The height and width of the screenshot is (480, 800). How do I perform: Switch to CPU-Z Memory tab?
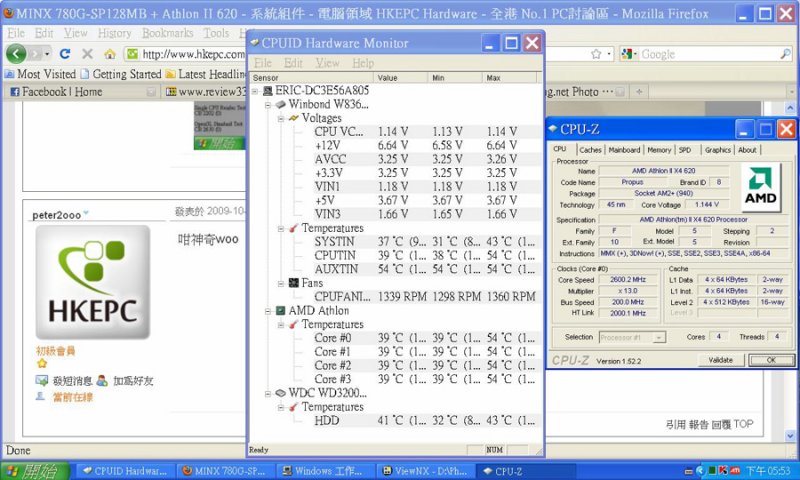[659, 150]
